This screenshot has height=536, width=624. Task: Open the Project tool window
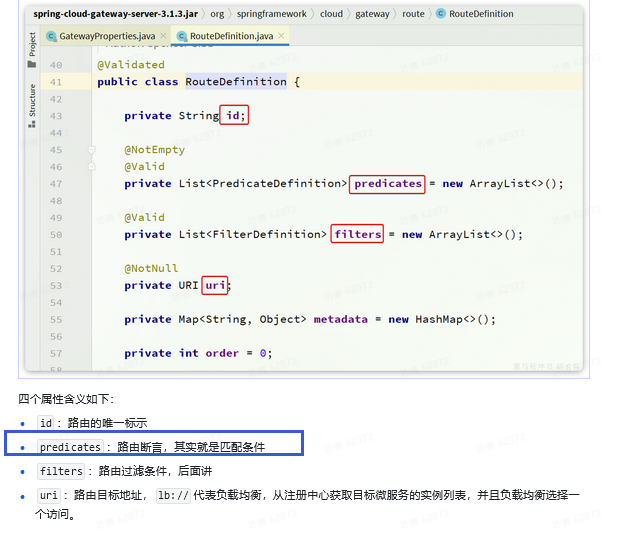tap(32, 50)
